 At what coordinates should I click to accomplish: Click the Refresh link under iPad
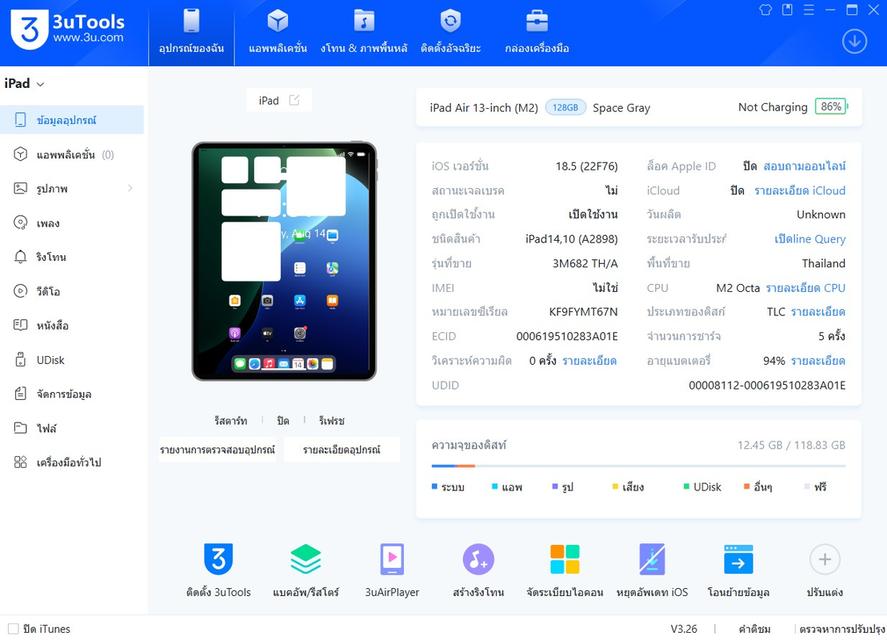click(331, 420)
